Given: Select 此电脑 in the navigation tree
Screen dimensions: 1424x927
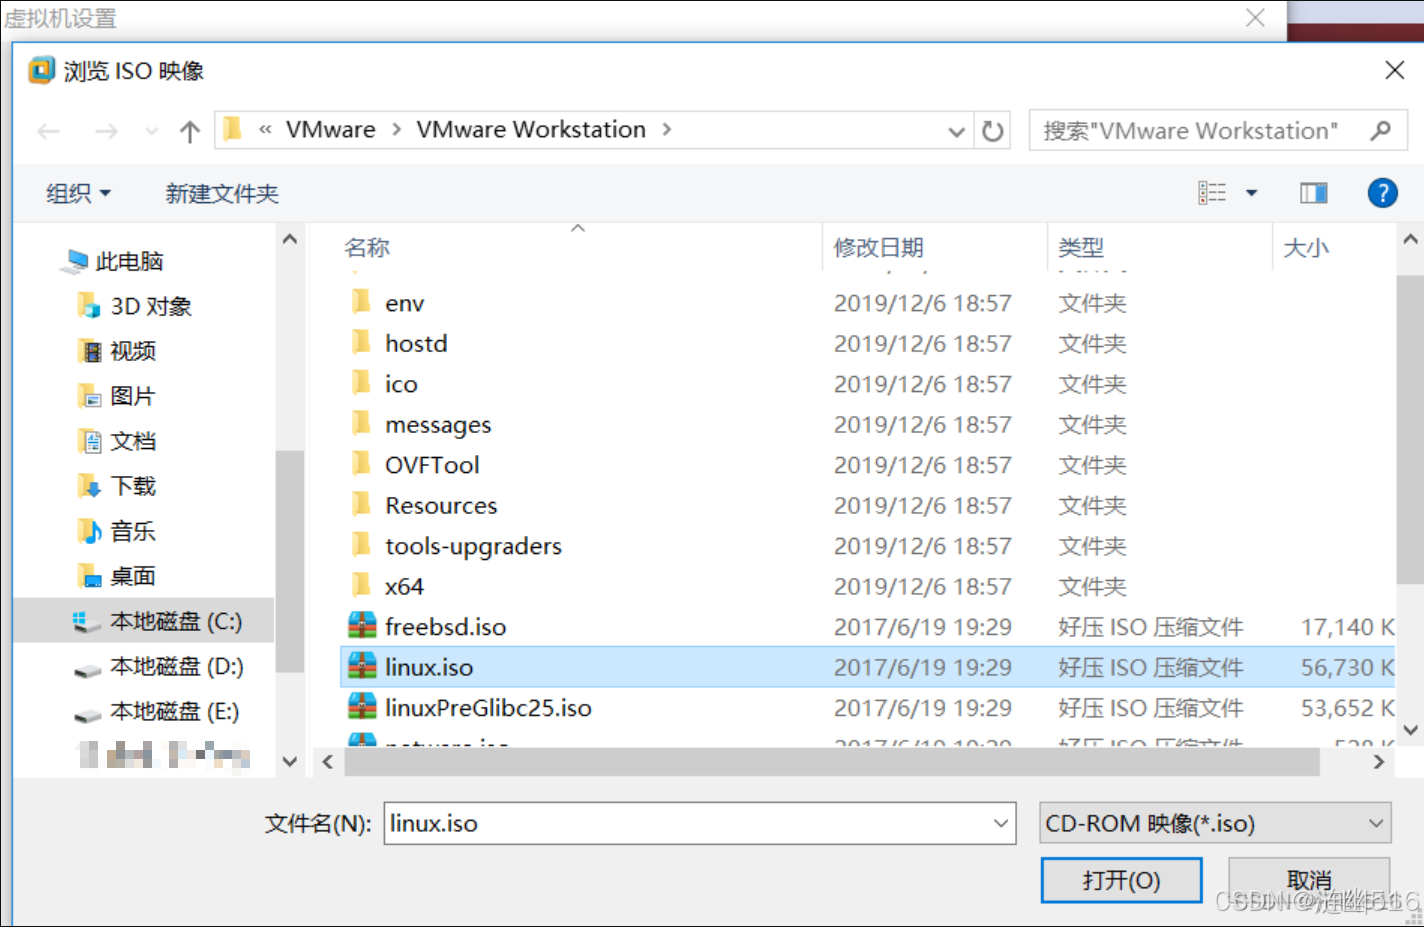Looking at the screenshot, I should (129, 262).
